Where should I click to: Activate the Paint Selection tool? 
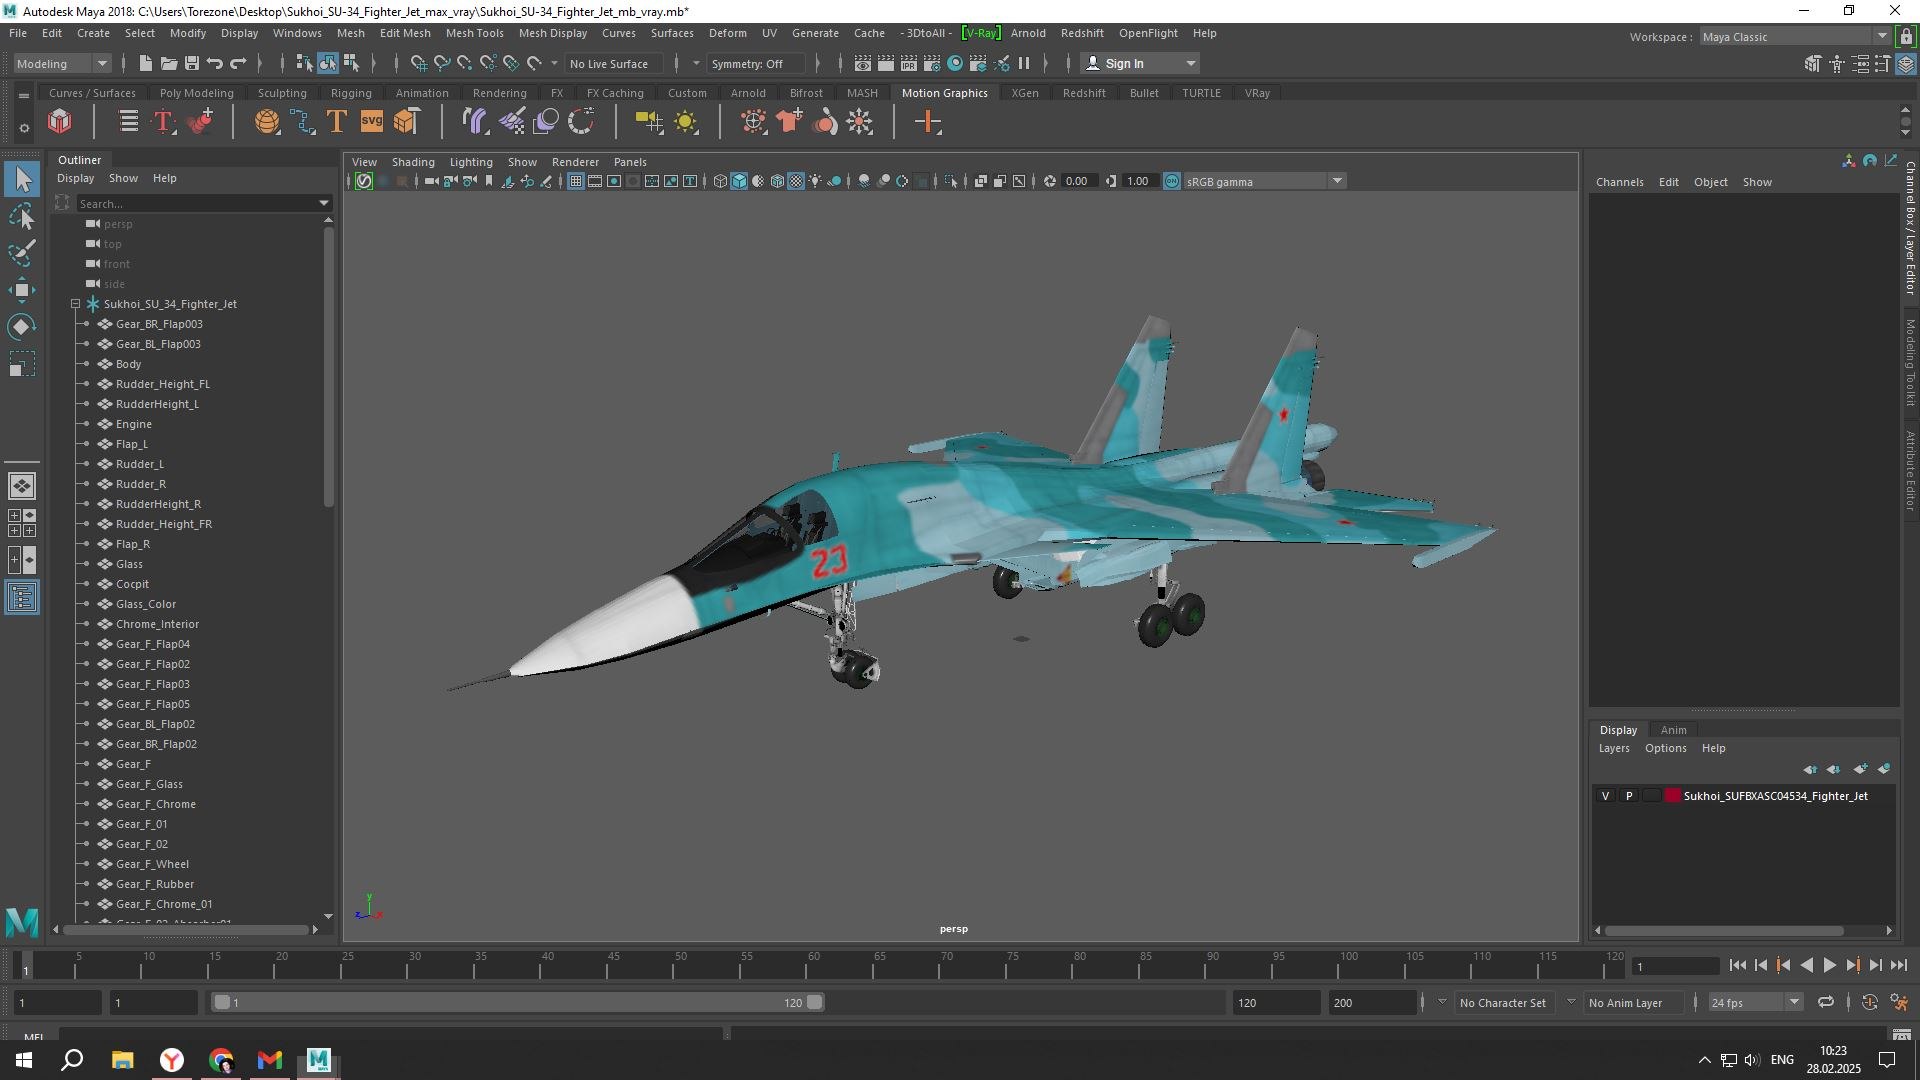pos(22,252)
